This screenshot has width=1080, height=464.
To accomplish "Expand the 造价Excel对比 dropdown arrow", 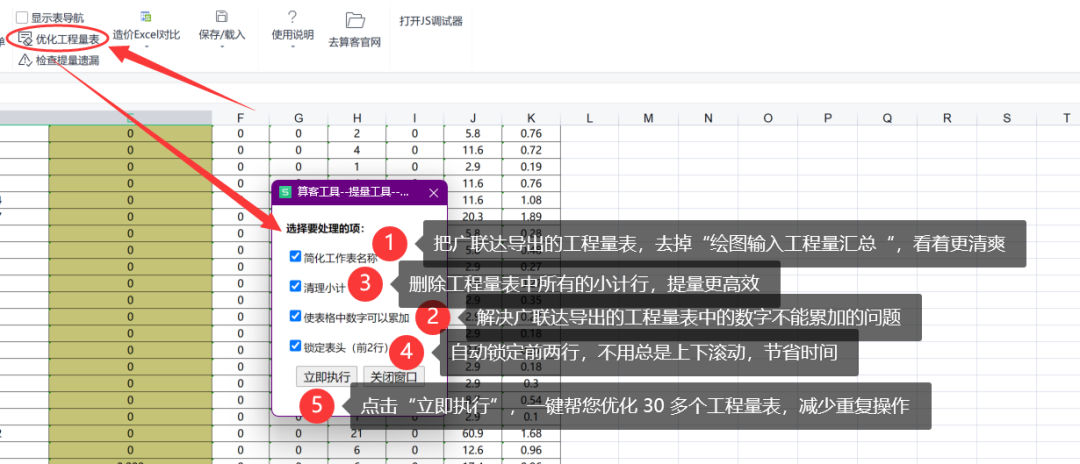I will point(146,47).
